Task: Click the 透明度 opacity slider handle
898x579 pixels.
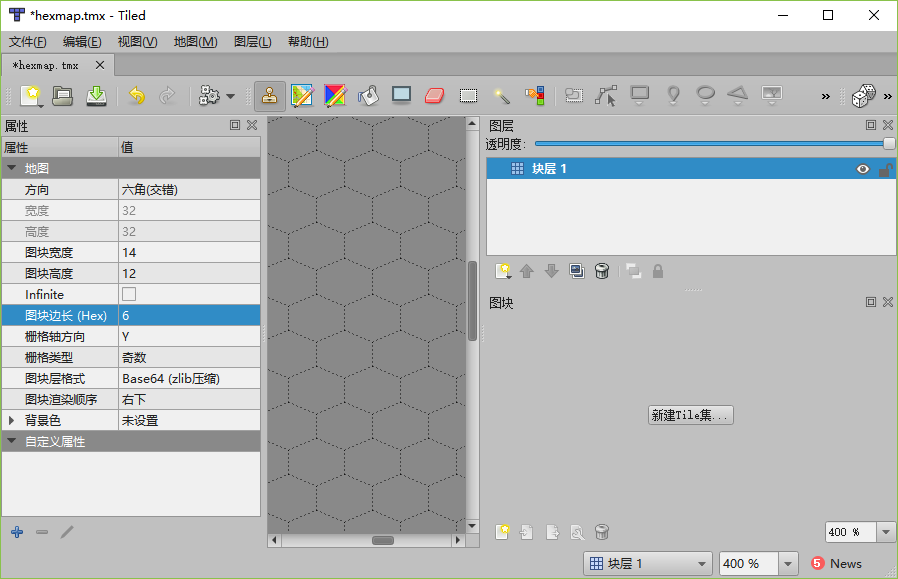Action: (889, 144)
